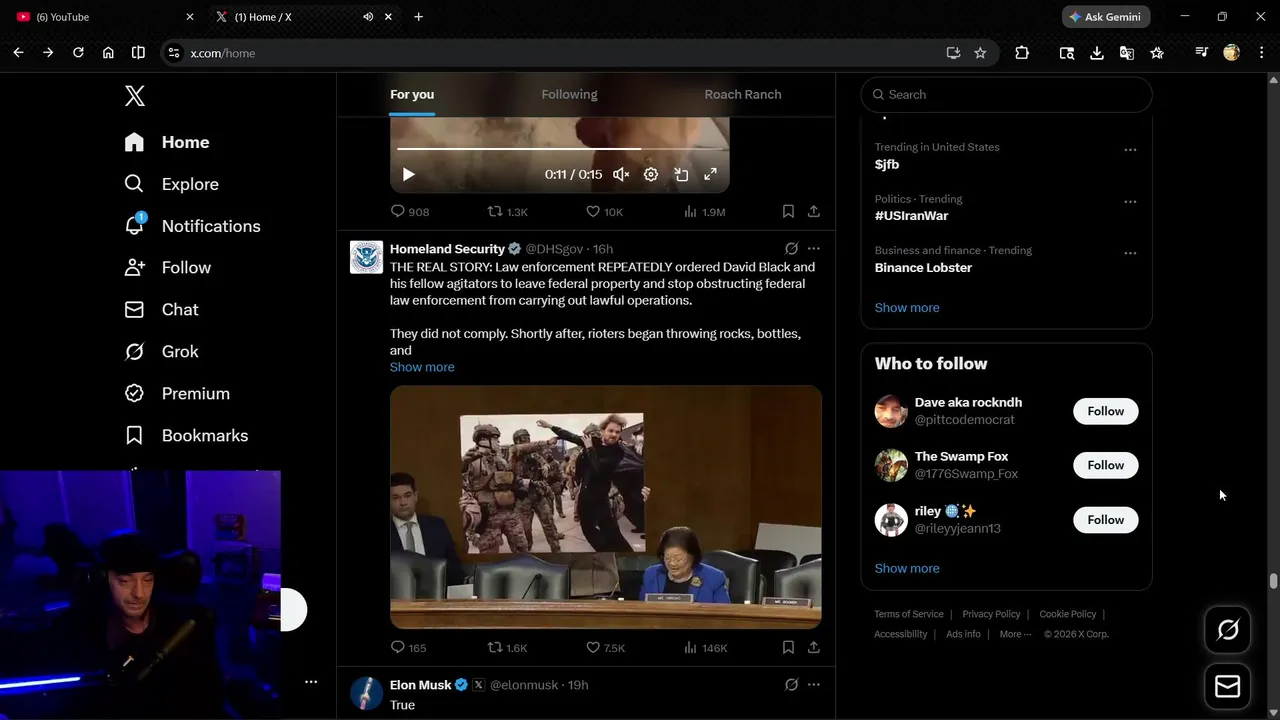Image resolution: width=1280 pixels, height=720 pixels.
Task: Toggle picture-in-picture on video
Action: pyautogui.click(x=681, y=174)
